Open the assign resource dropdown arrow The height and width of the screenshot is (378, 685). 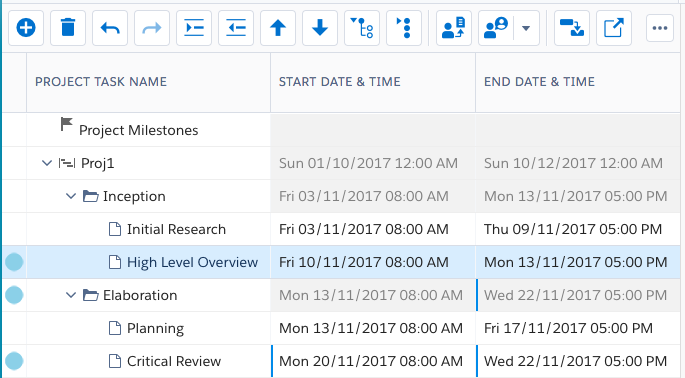pos(526,28)
